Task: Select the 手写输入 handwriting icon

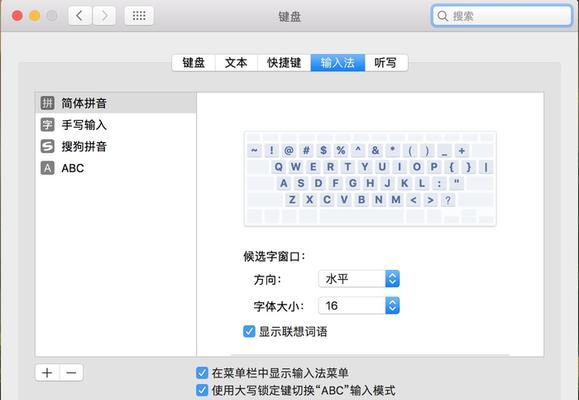Action: tap(47, 124)
